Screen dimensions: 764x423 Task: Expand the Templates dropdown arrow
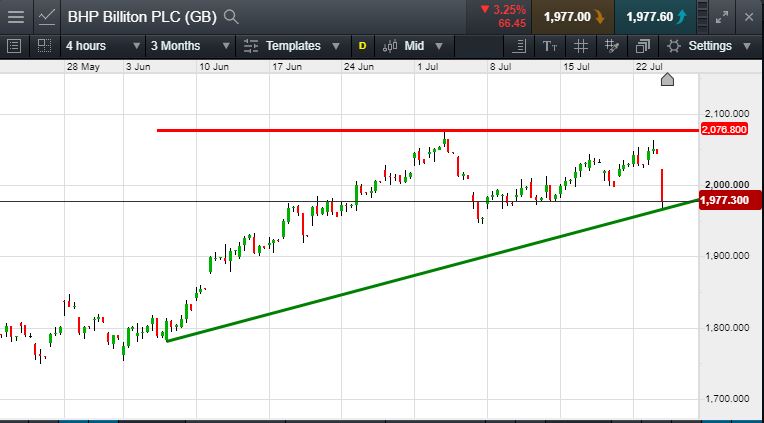pyautogui.click(x=336, y=46)
